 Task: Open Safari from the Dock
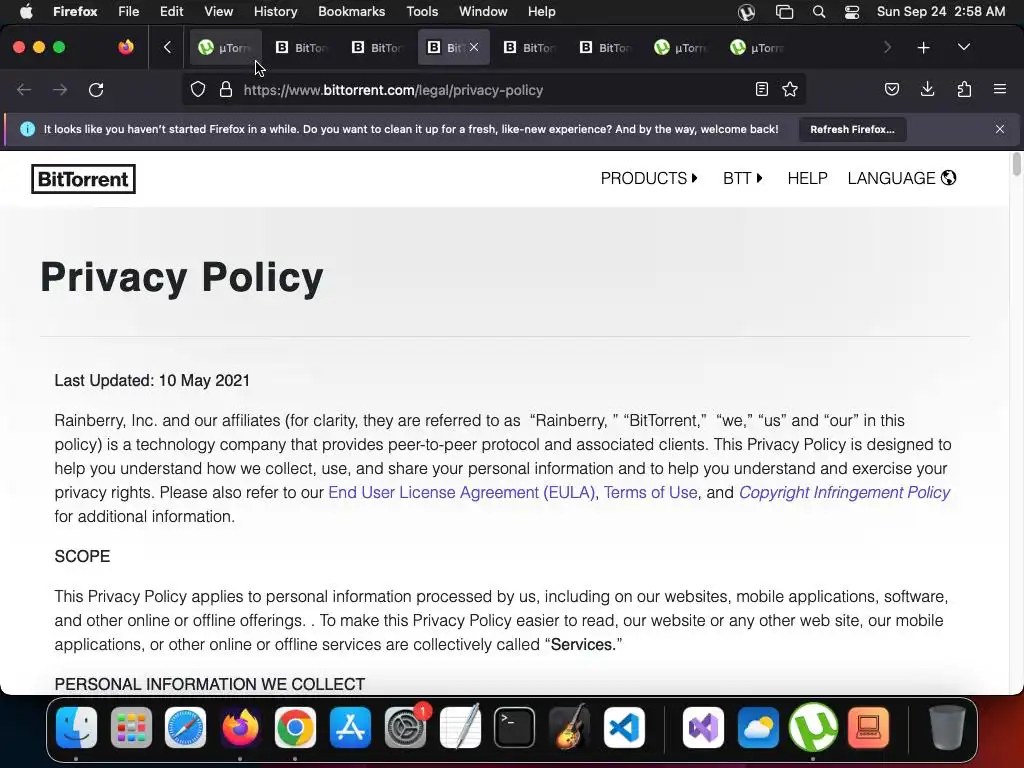(x=185, y=728)
